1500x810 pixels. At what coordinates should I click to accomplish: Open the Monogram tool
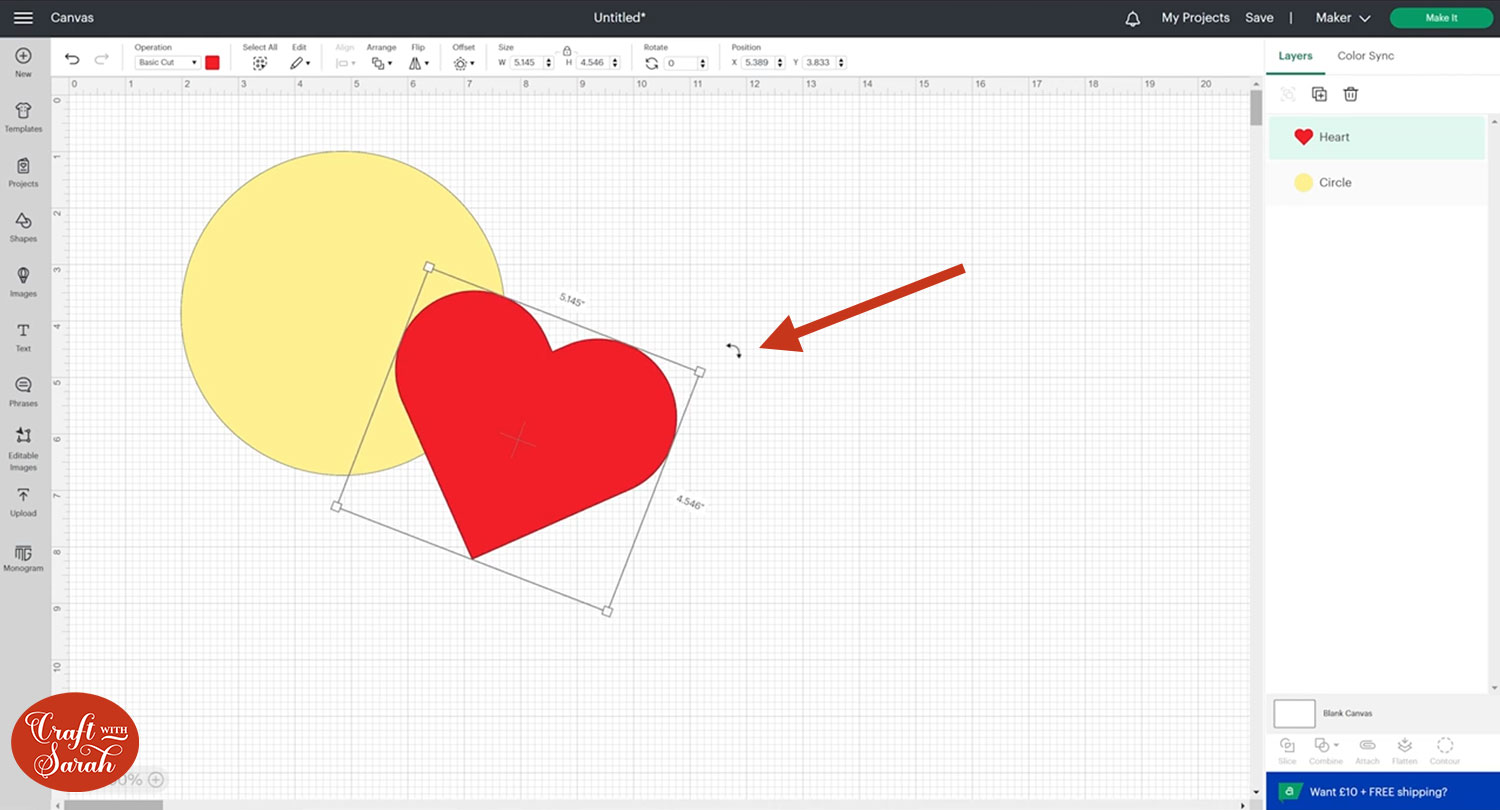pos(23,557)
